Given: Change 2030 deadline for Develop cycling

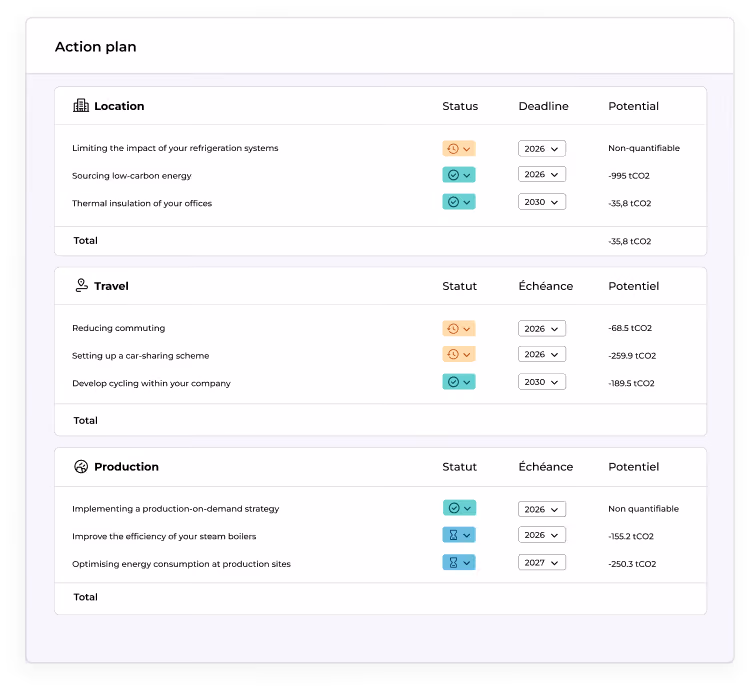Looking at the screenshot, I should [542, 382].
